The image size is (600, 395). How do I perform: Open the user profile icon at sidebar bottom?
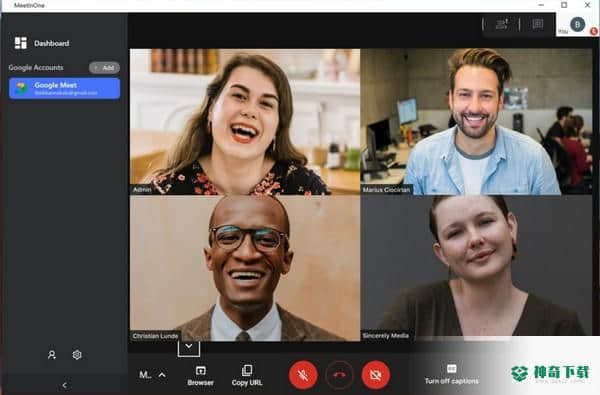pos(52,355)
